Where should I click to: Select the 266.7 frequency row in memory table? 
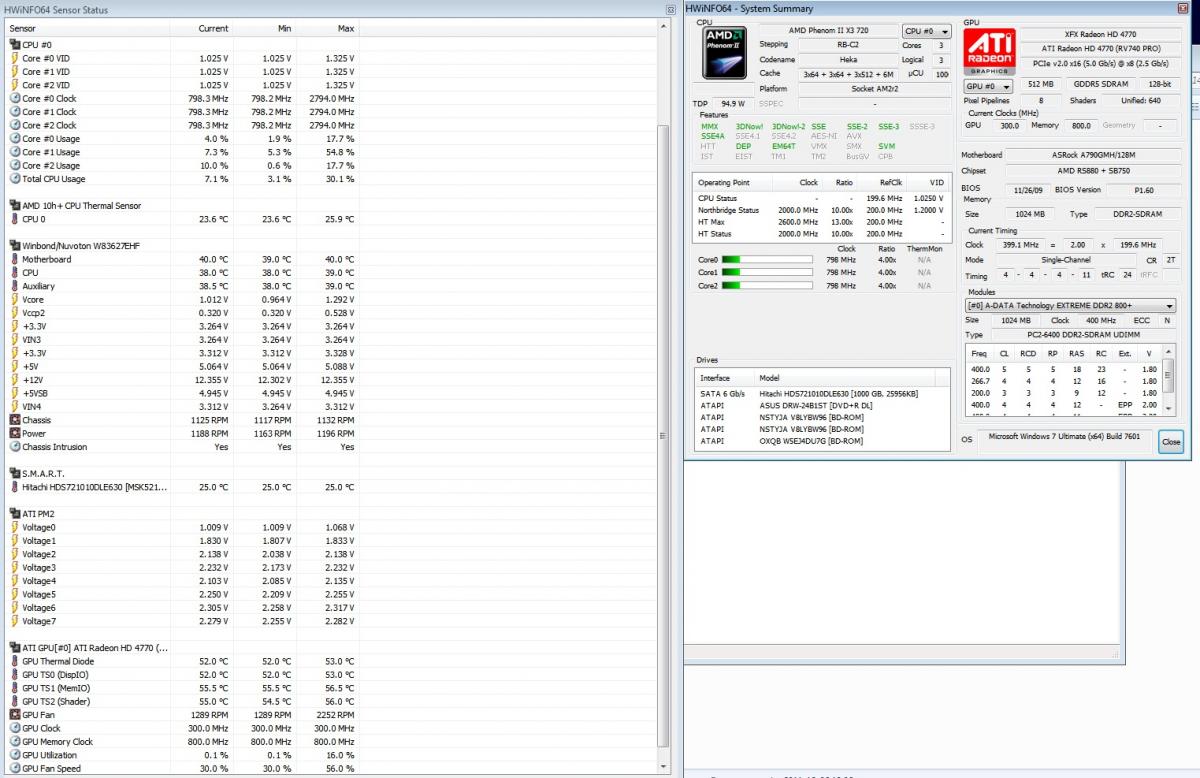tap(1064, 381)
